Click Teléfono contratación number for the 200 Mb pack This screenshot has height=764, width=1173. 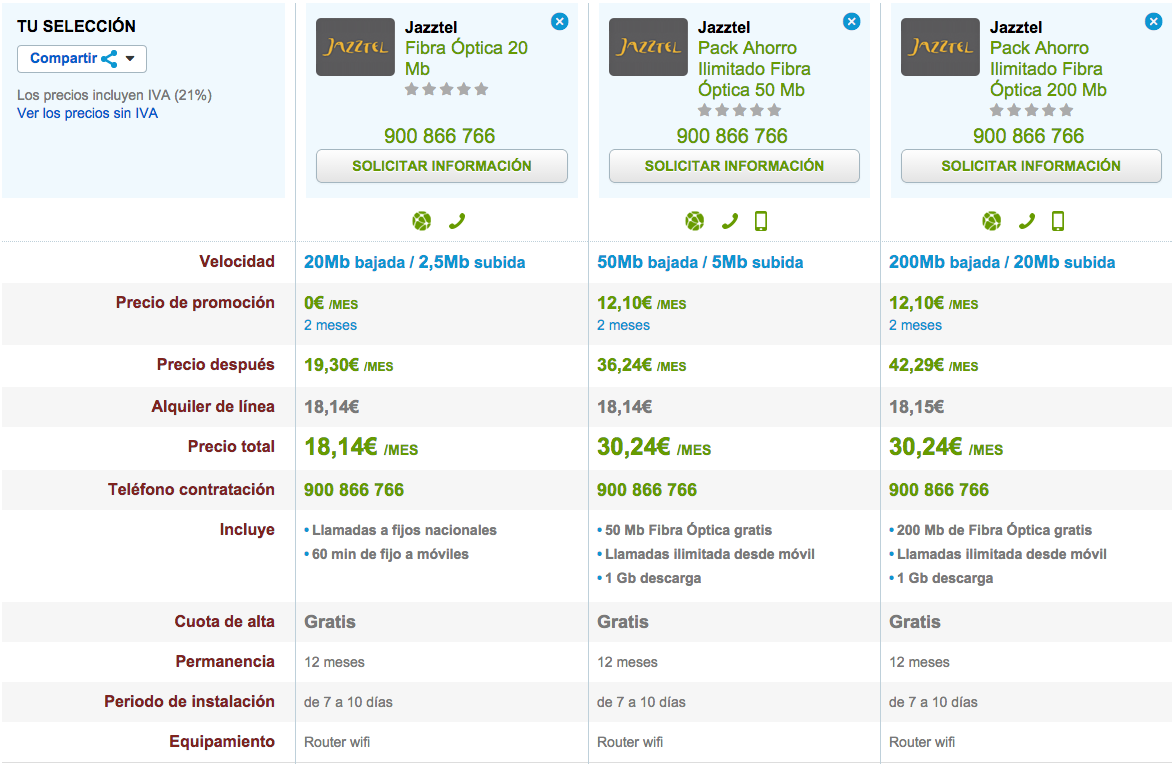click(939, 490)
